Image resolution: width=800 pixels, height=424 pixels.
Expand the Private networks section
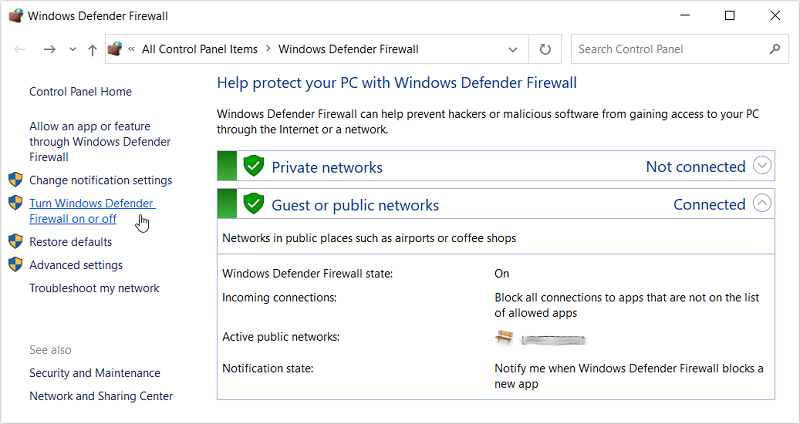pos(762,166)
